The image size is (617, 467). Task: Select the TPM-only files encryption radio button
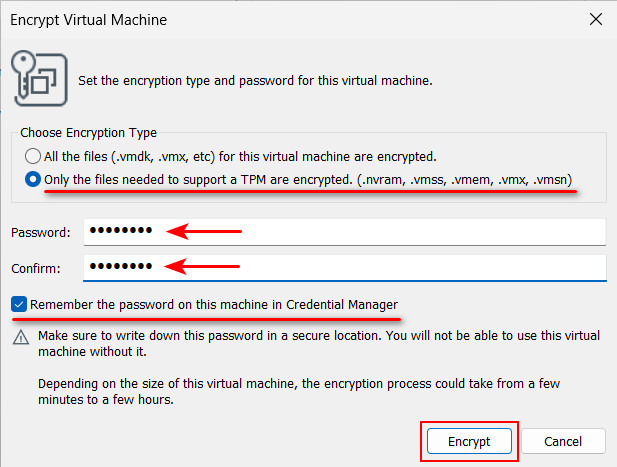[x=33, y=179]
